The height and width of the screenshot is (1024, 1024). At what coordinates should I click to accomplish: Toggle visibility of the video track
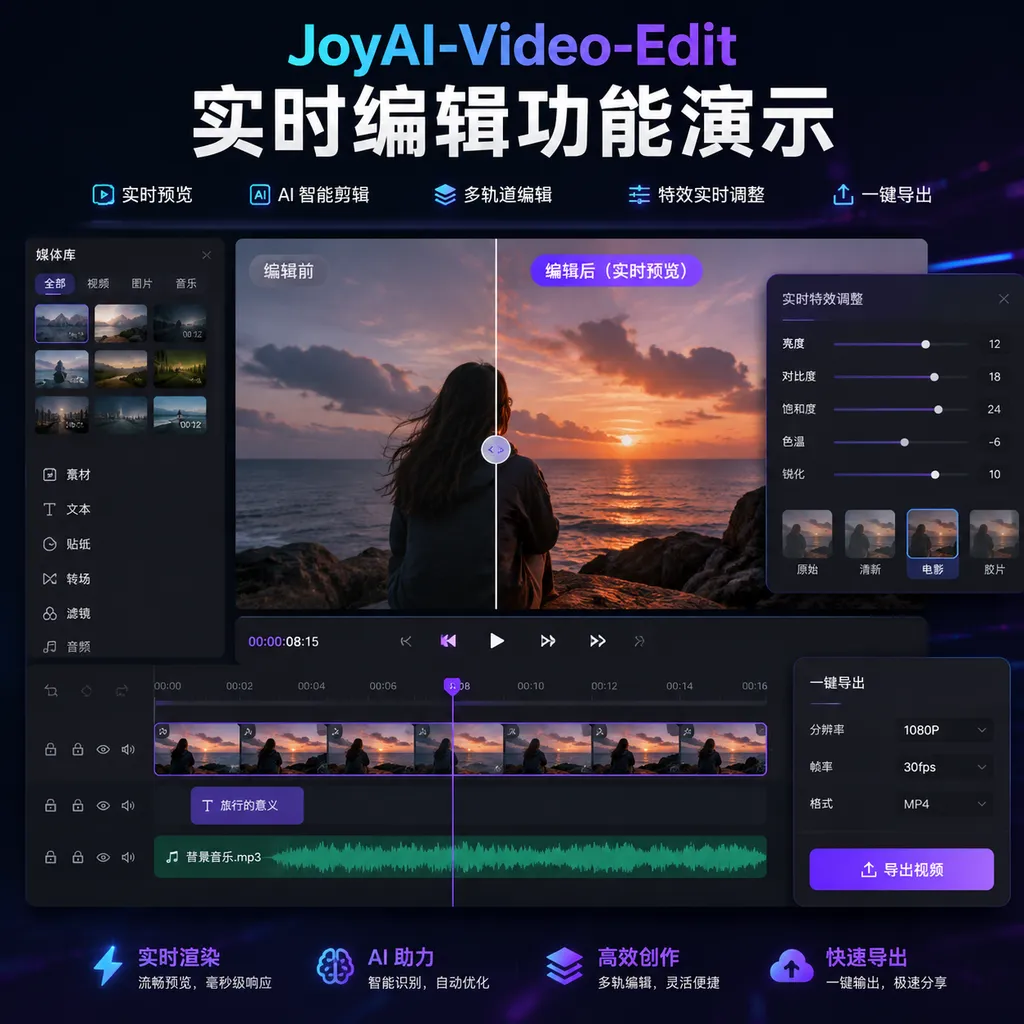(x=103, y=749)
